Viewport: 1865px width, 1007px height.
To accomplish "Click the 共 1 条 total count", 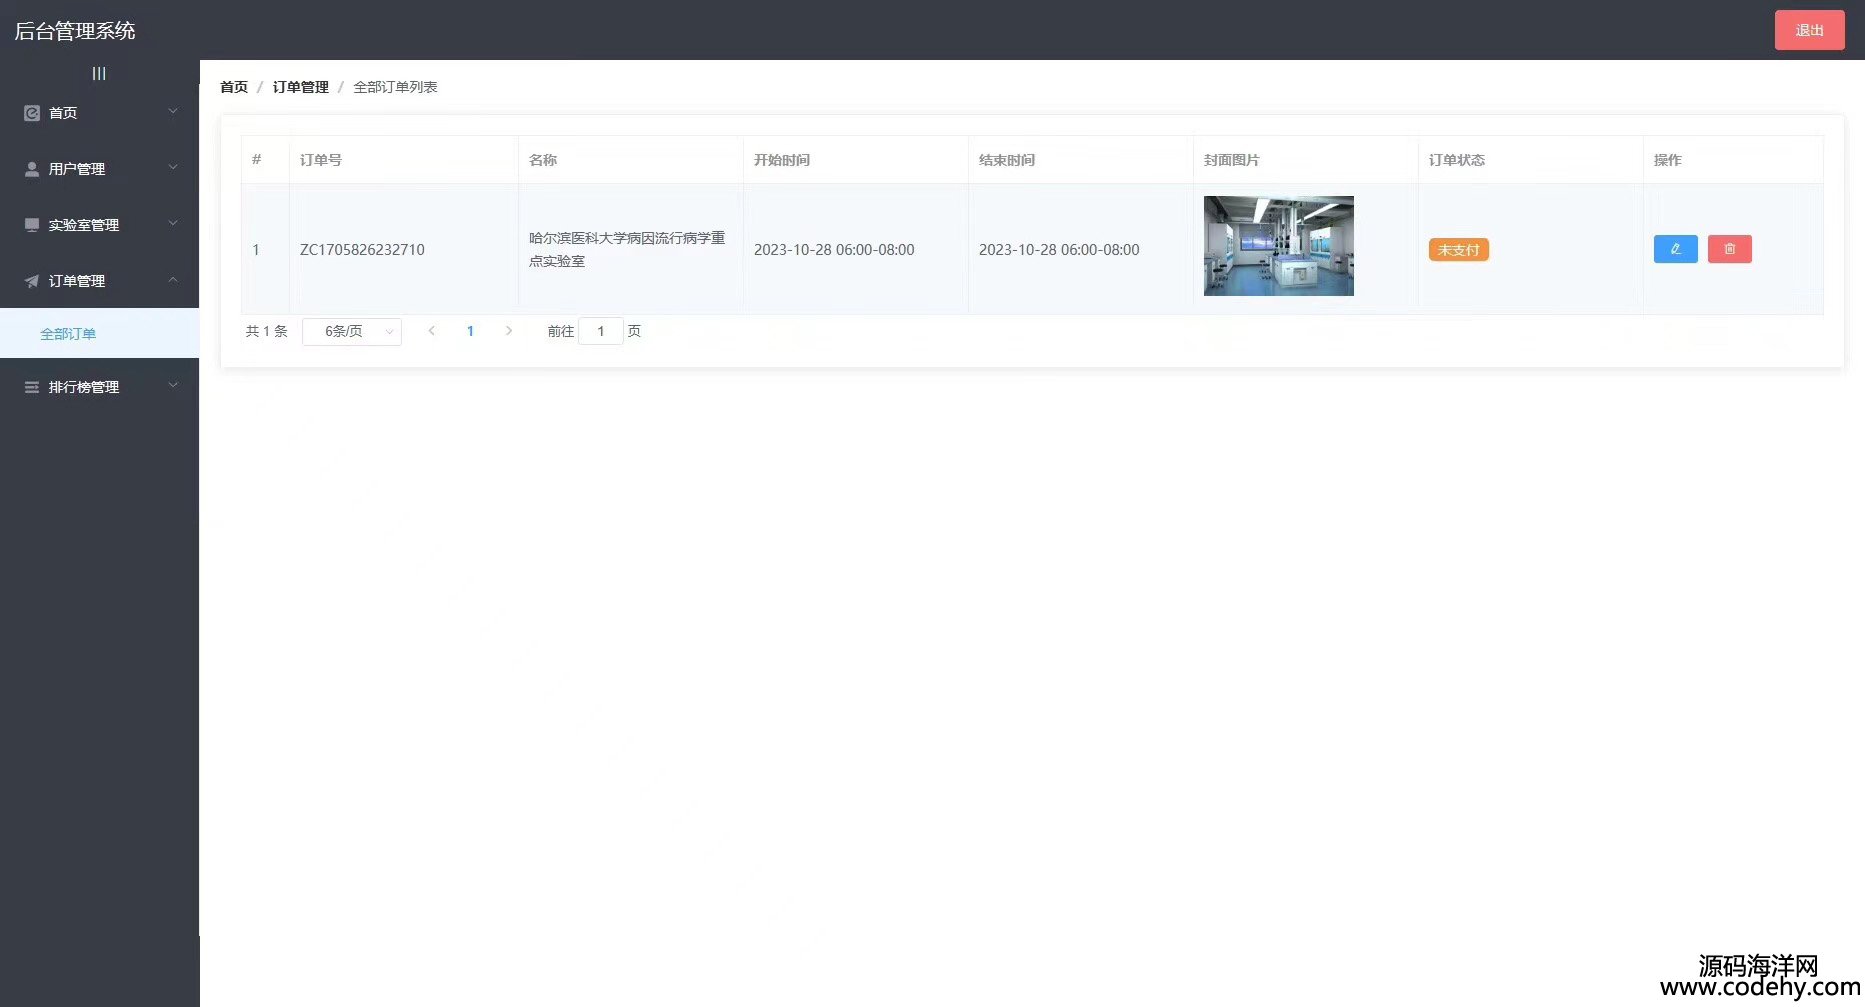I will 267,331.
